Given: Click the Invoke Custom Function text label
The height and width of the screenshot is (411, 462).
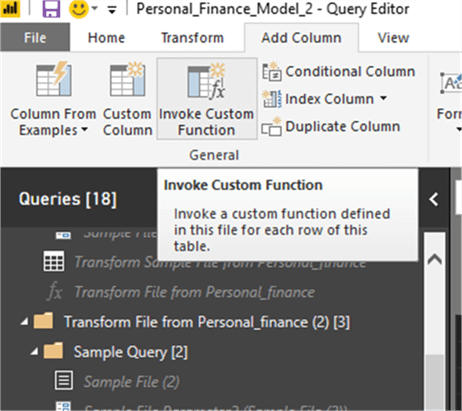Looking at the screenshot, I should click(x=206, y=122).
